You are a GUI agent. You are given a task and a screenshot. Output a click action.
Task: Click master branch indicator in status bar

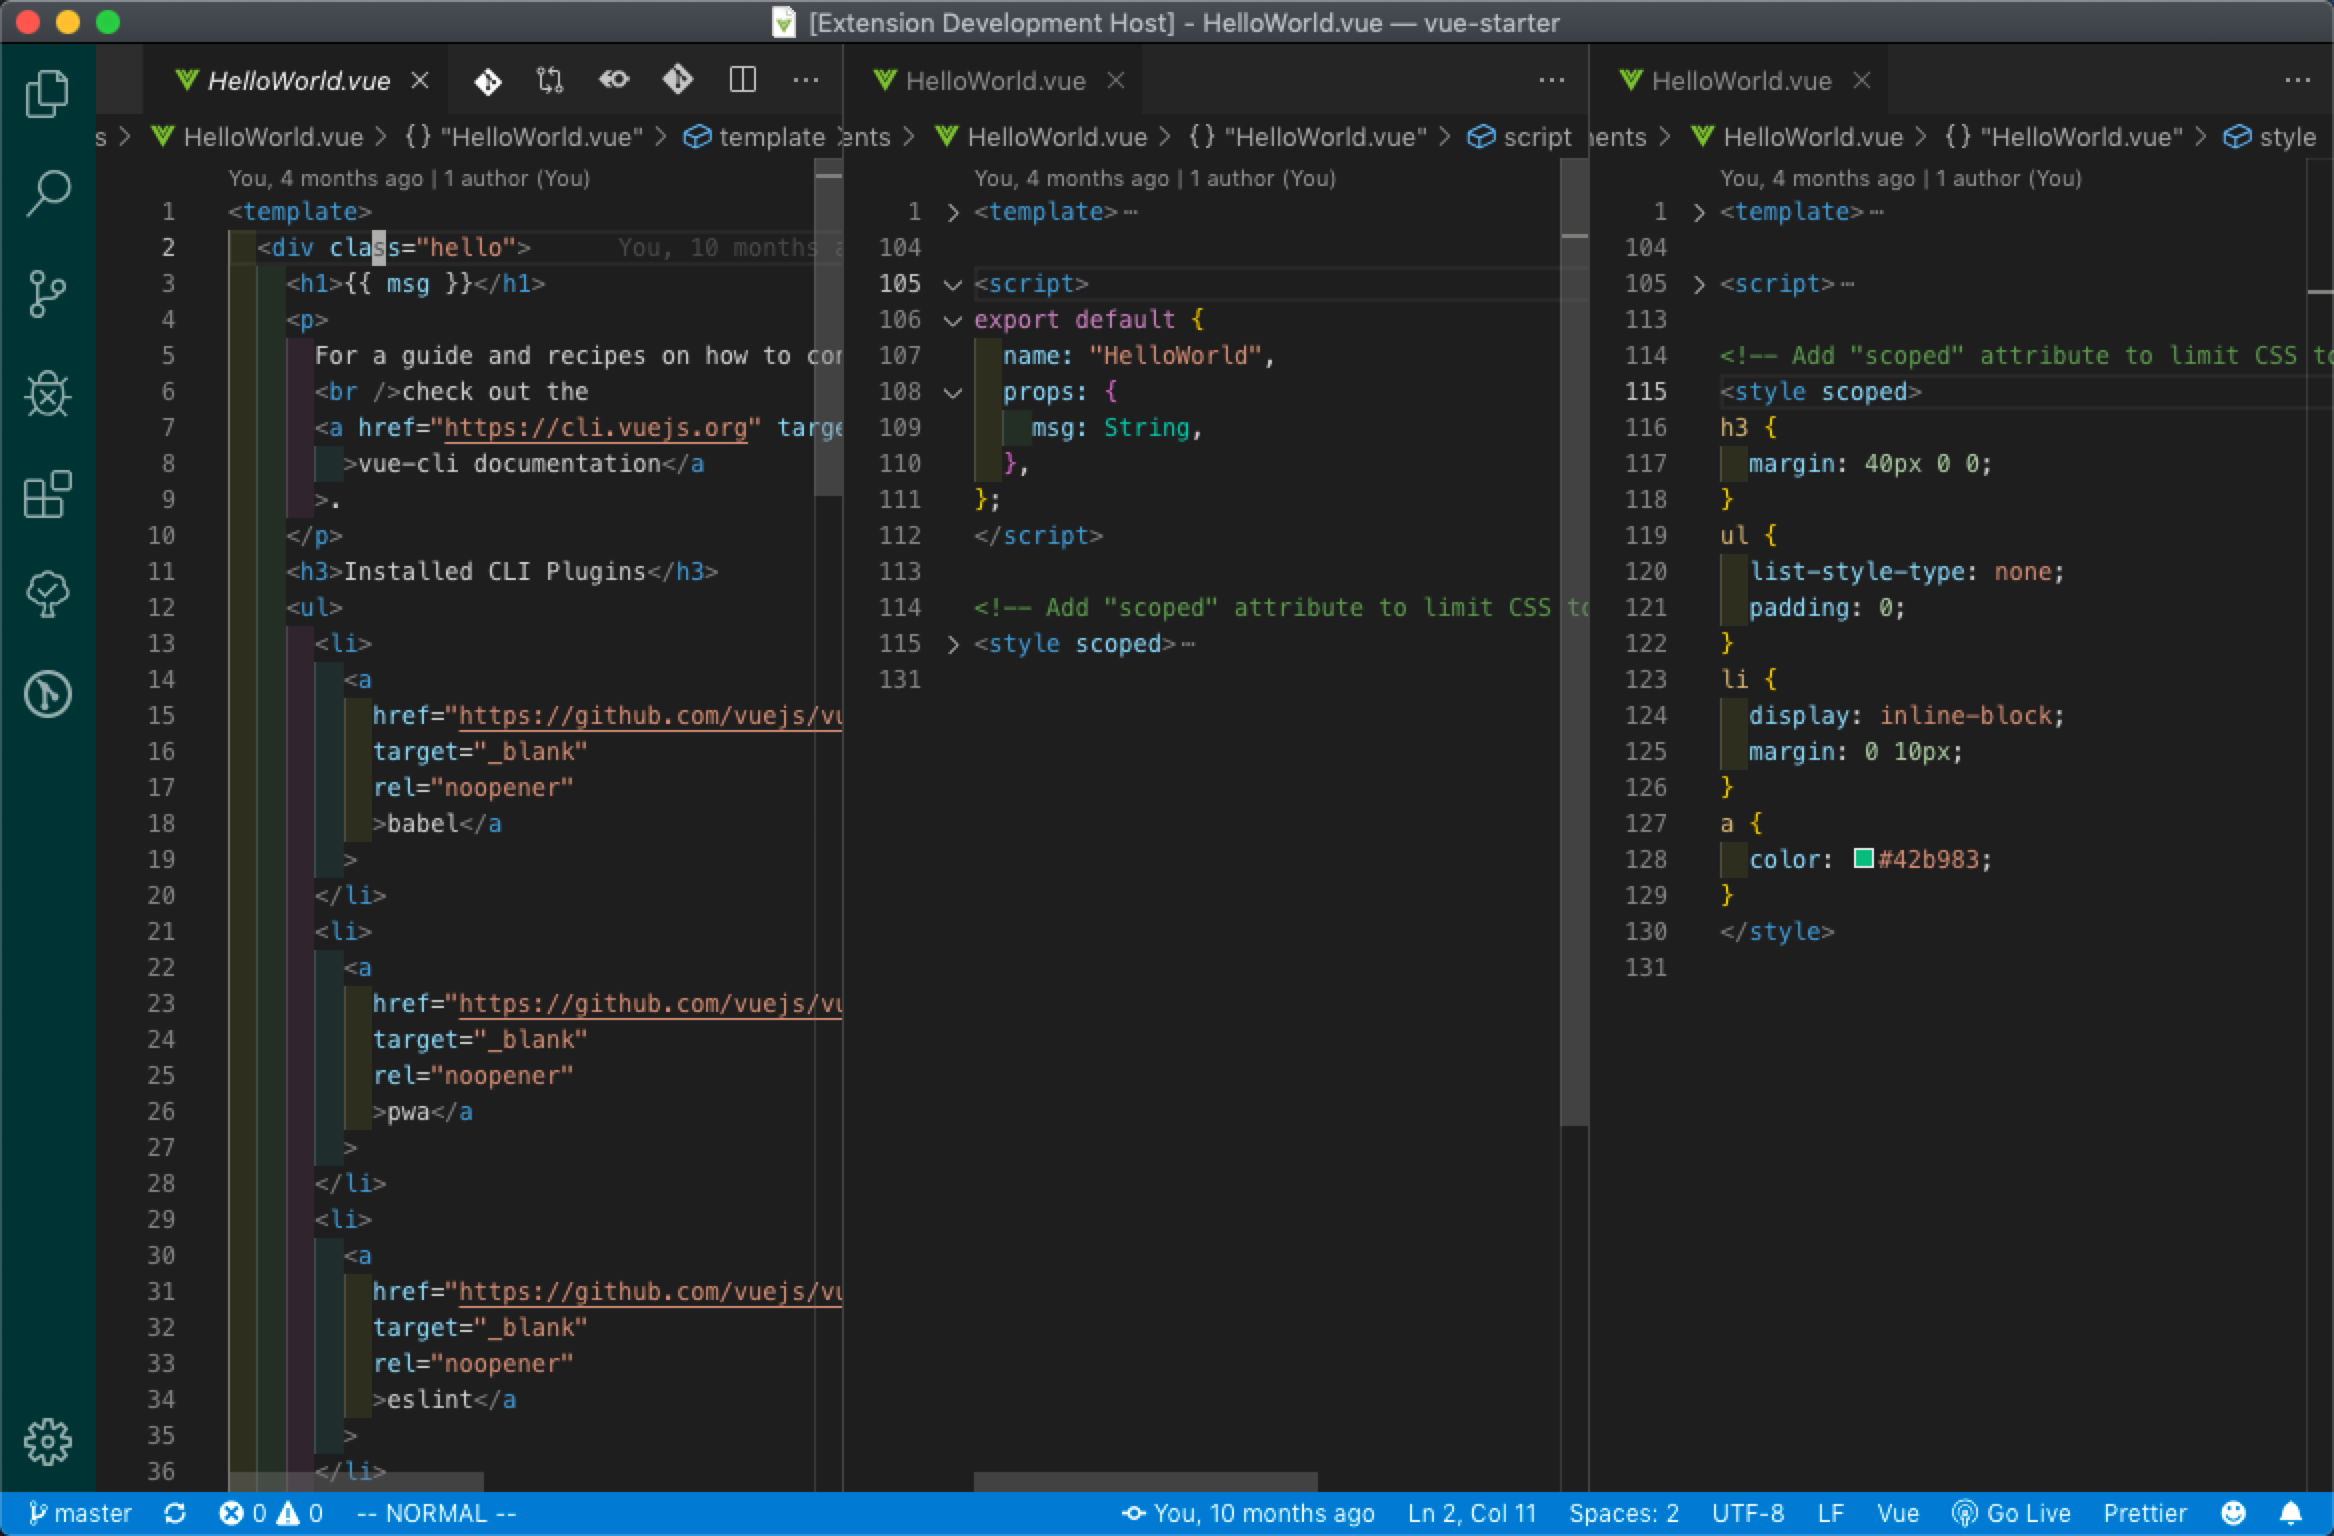pos(80,1514)
